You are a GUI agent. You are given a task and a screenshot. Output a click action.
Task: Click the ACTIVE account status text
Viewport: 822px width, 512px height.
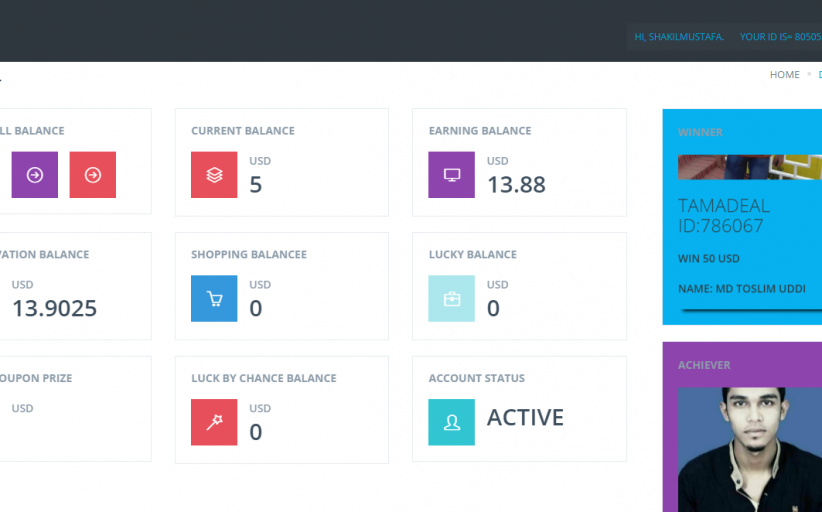(525, 418)
